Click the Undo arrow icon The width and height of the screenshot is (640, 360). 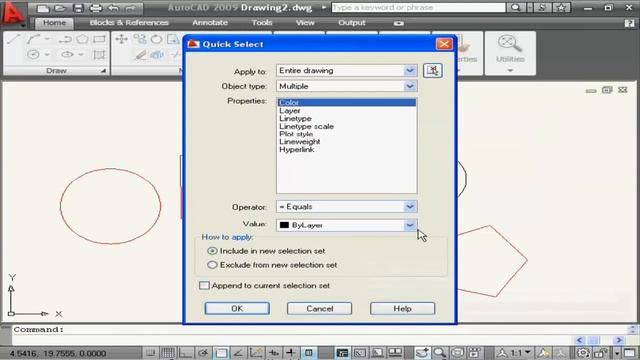(113, 8)
